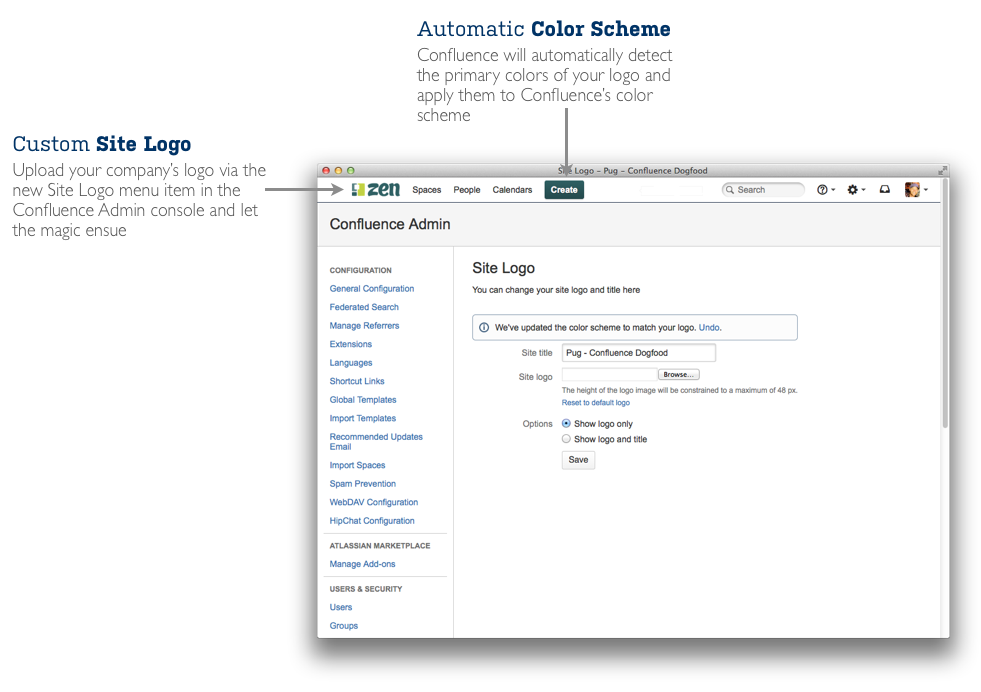Open the gear administration menu
This screenshot has height=692, width=981.
(x=856, y=190)
